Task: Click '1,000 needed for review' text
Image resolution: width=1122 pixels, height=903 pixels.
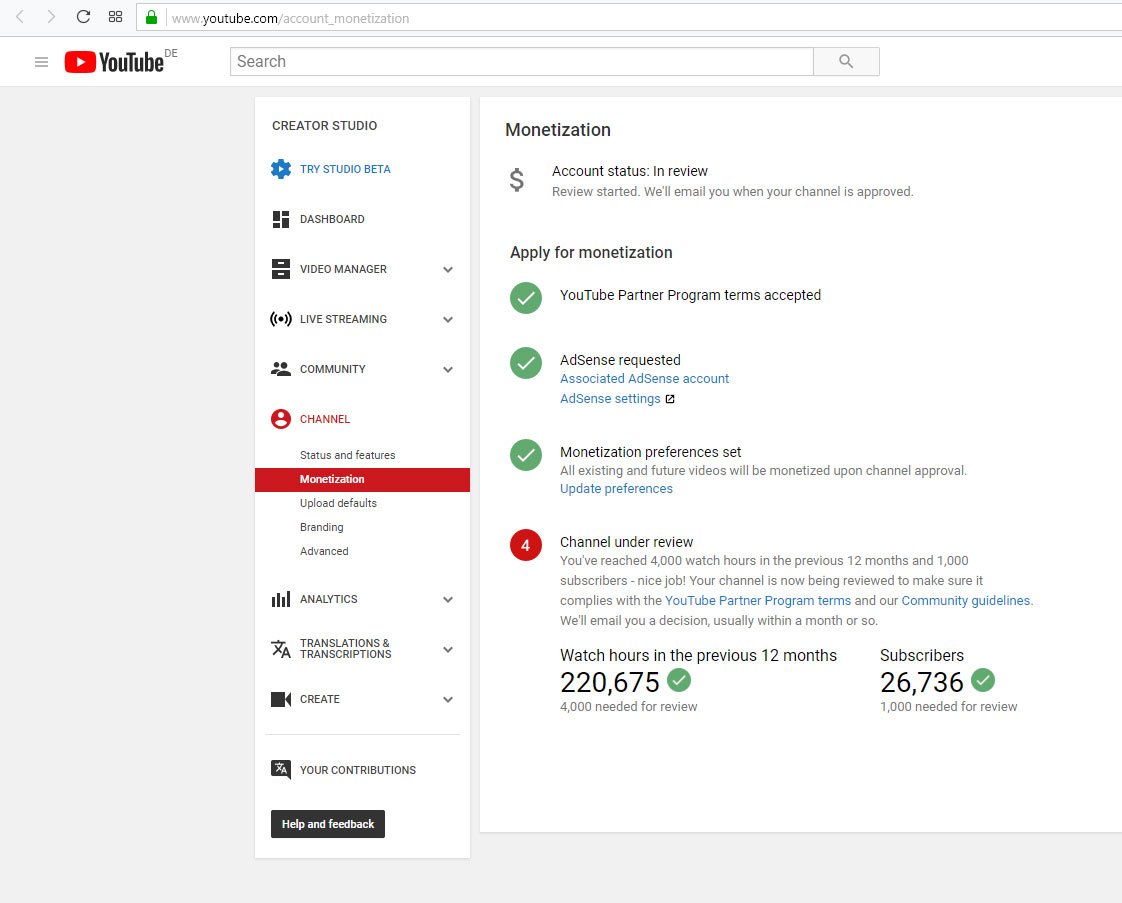Action: [x=948, y=706]
